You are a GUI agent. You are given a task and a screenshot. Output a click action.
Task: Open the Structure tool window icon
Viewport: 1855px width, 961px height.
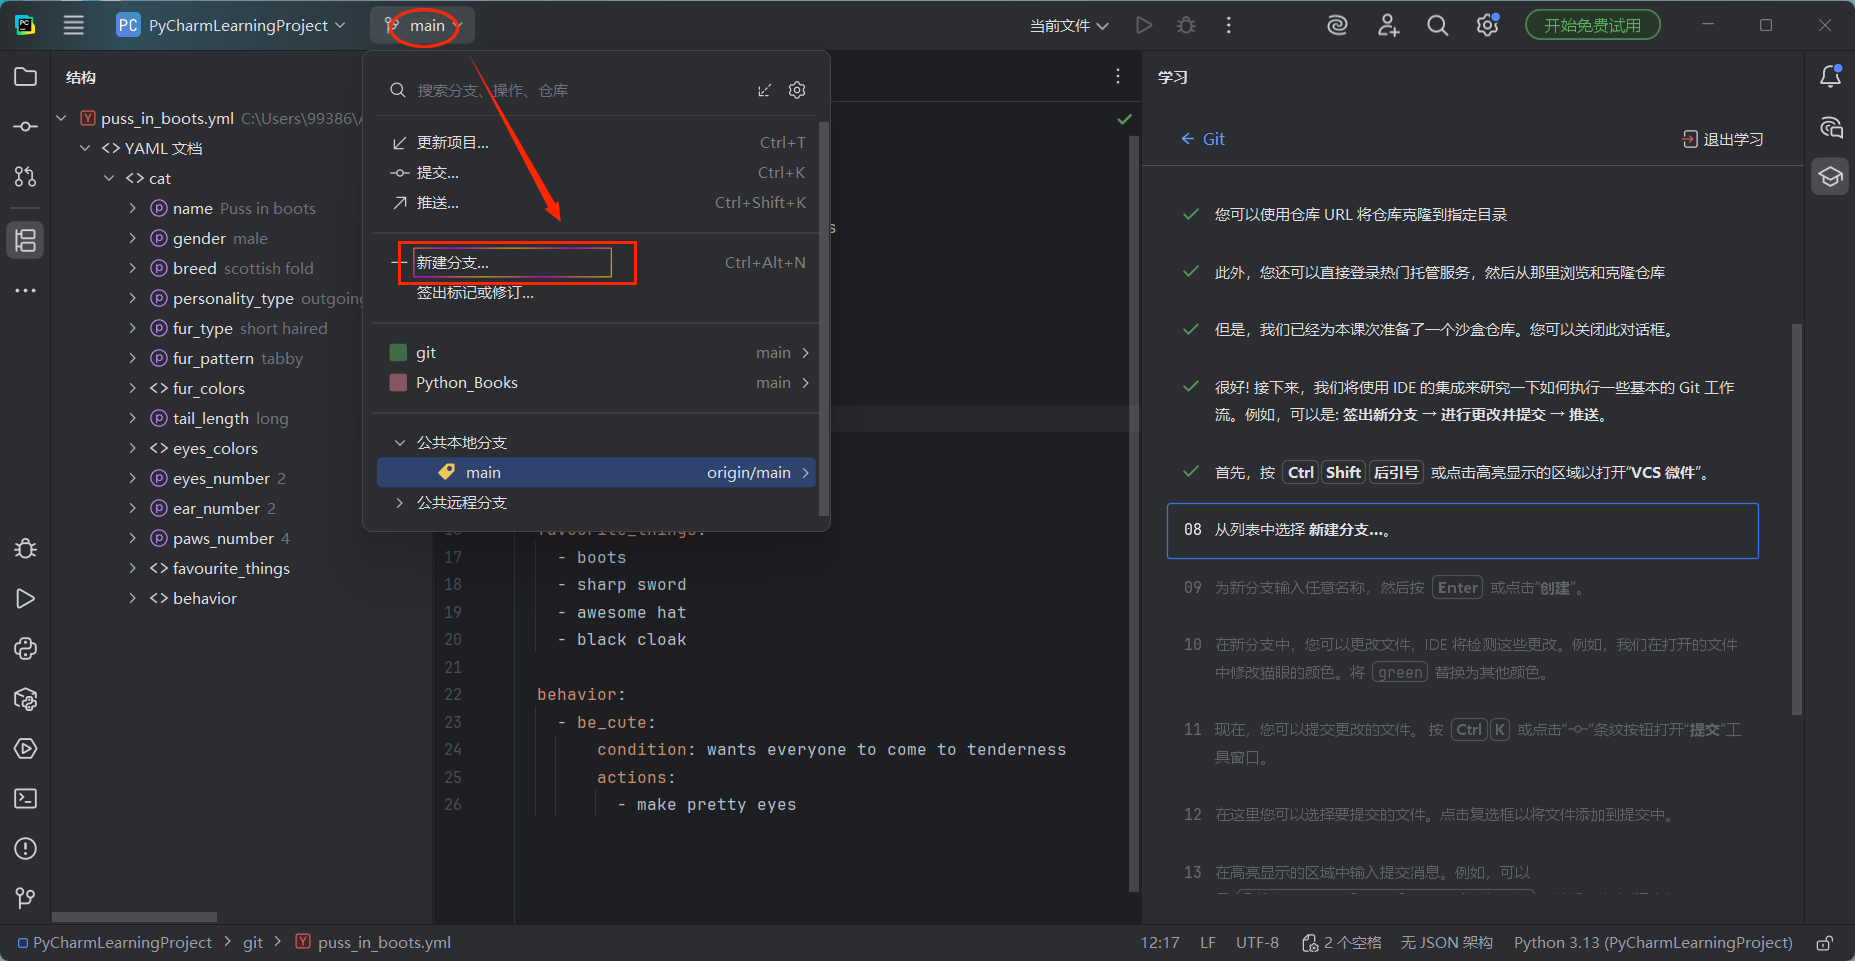[25, 240]
